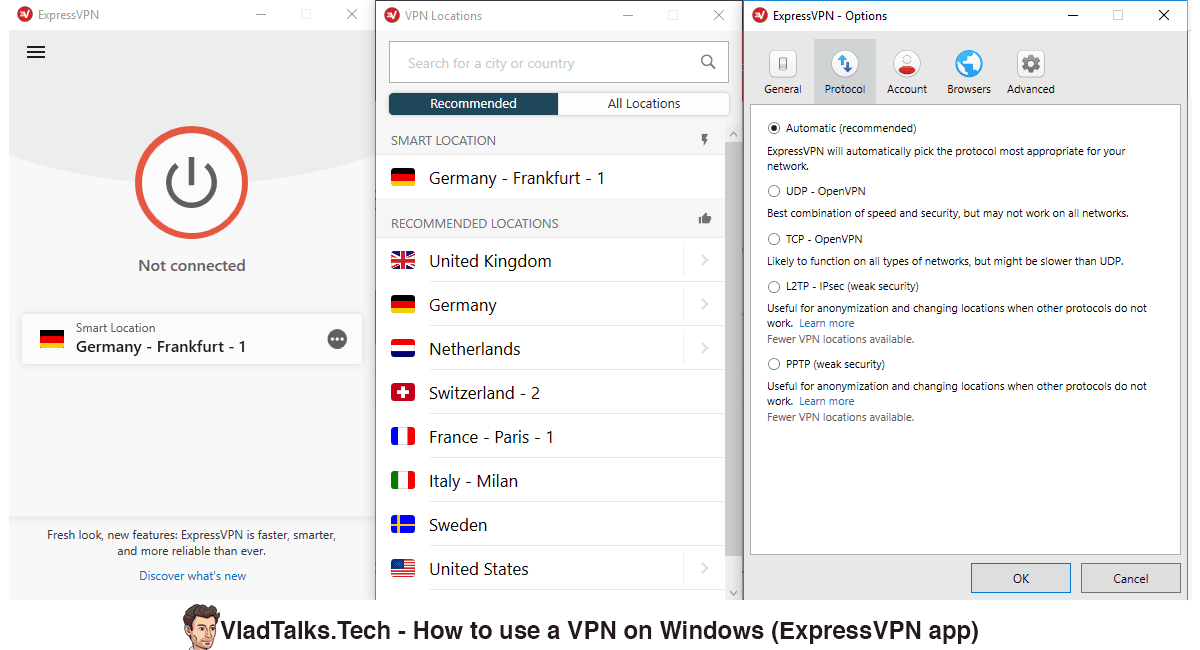
Task: Open the Advanced options tab
Action: (1031, 72)
